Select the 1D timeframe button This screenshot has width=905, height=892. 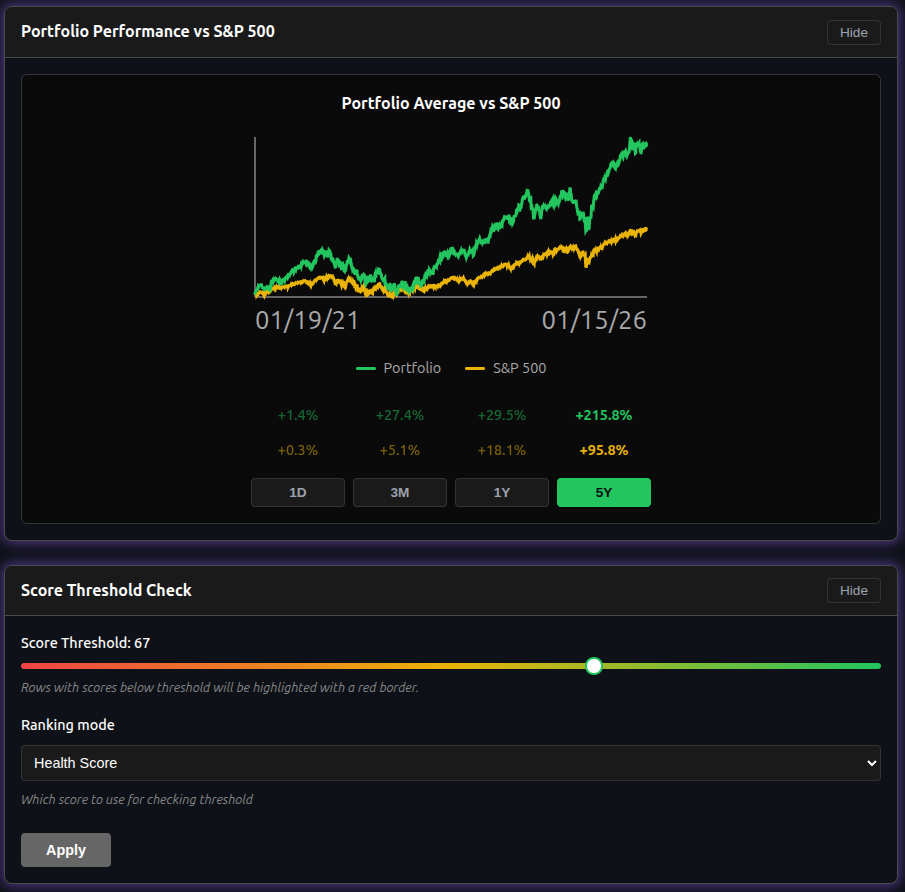click(x=297, y=492)
